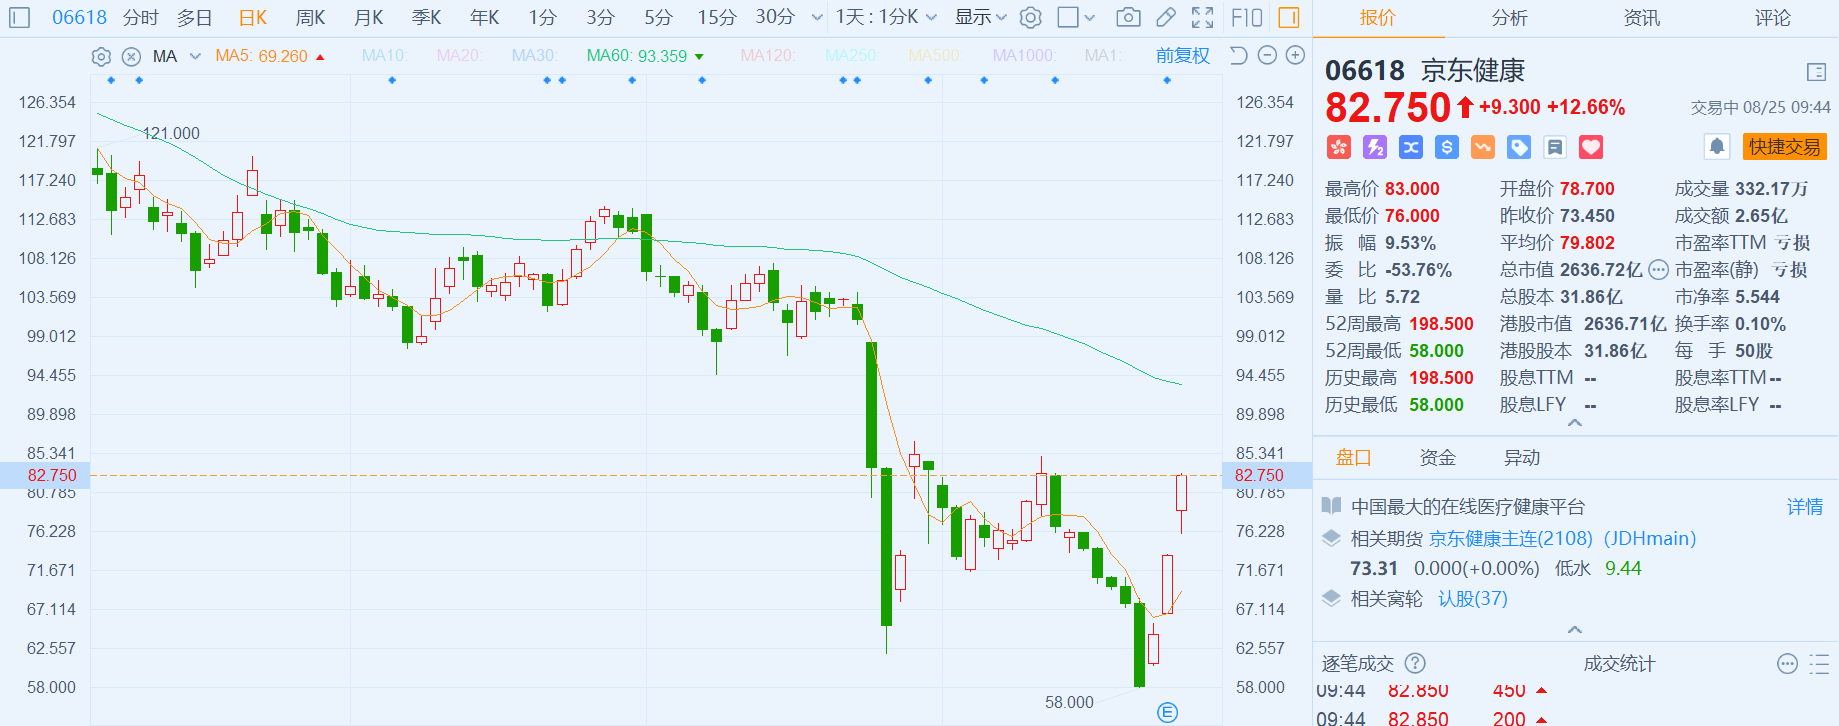
Task: Open the F10 company info icon
Action: tap(1246, 17)
